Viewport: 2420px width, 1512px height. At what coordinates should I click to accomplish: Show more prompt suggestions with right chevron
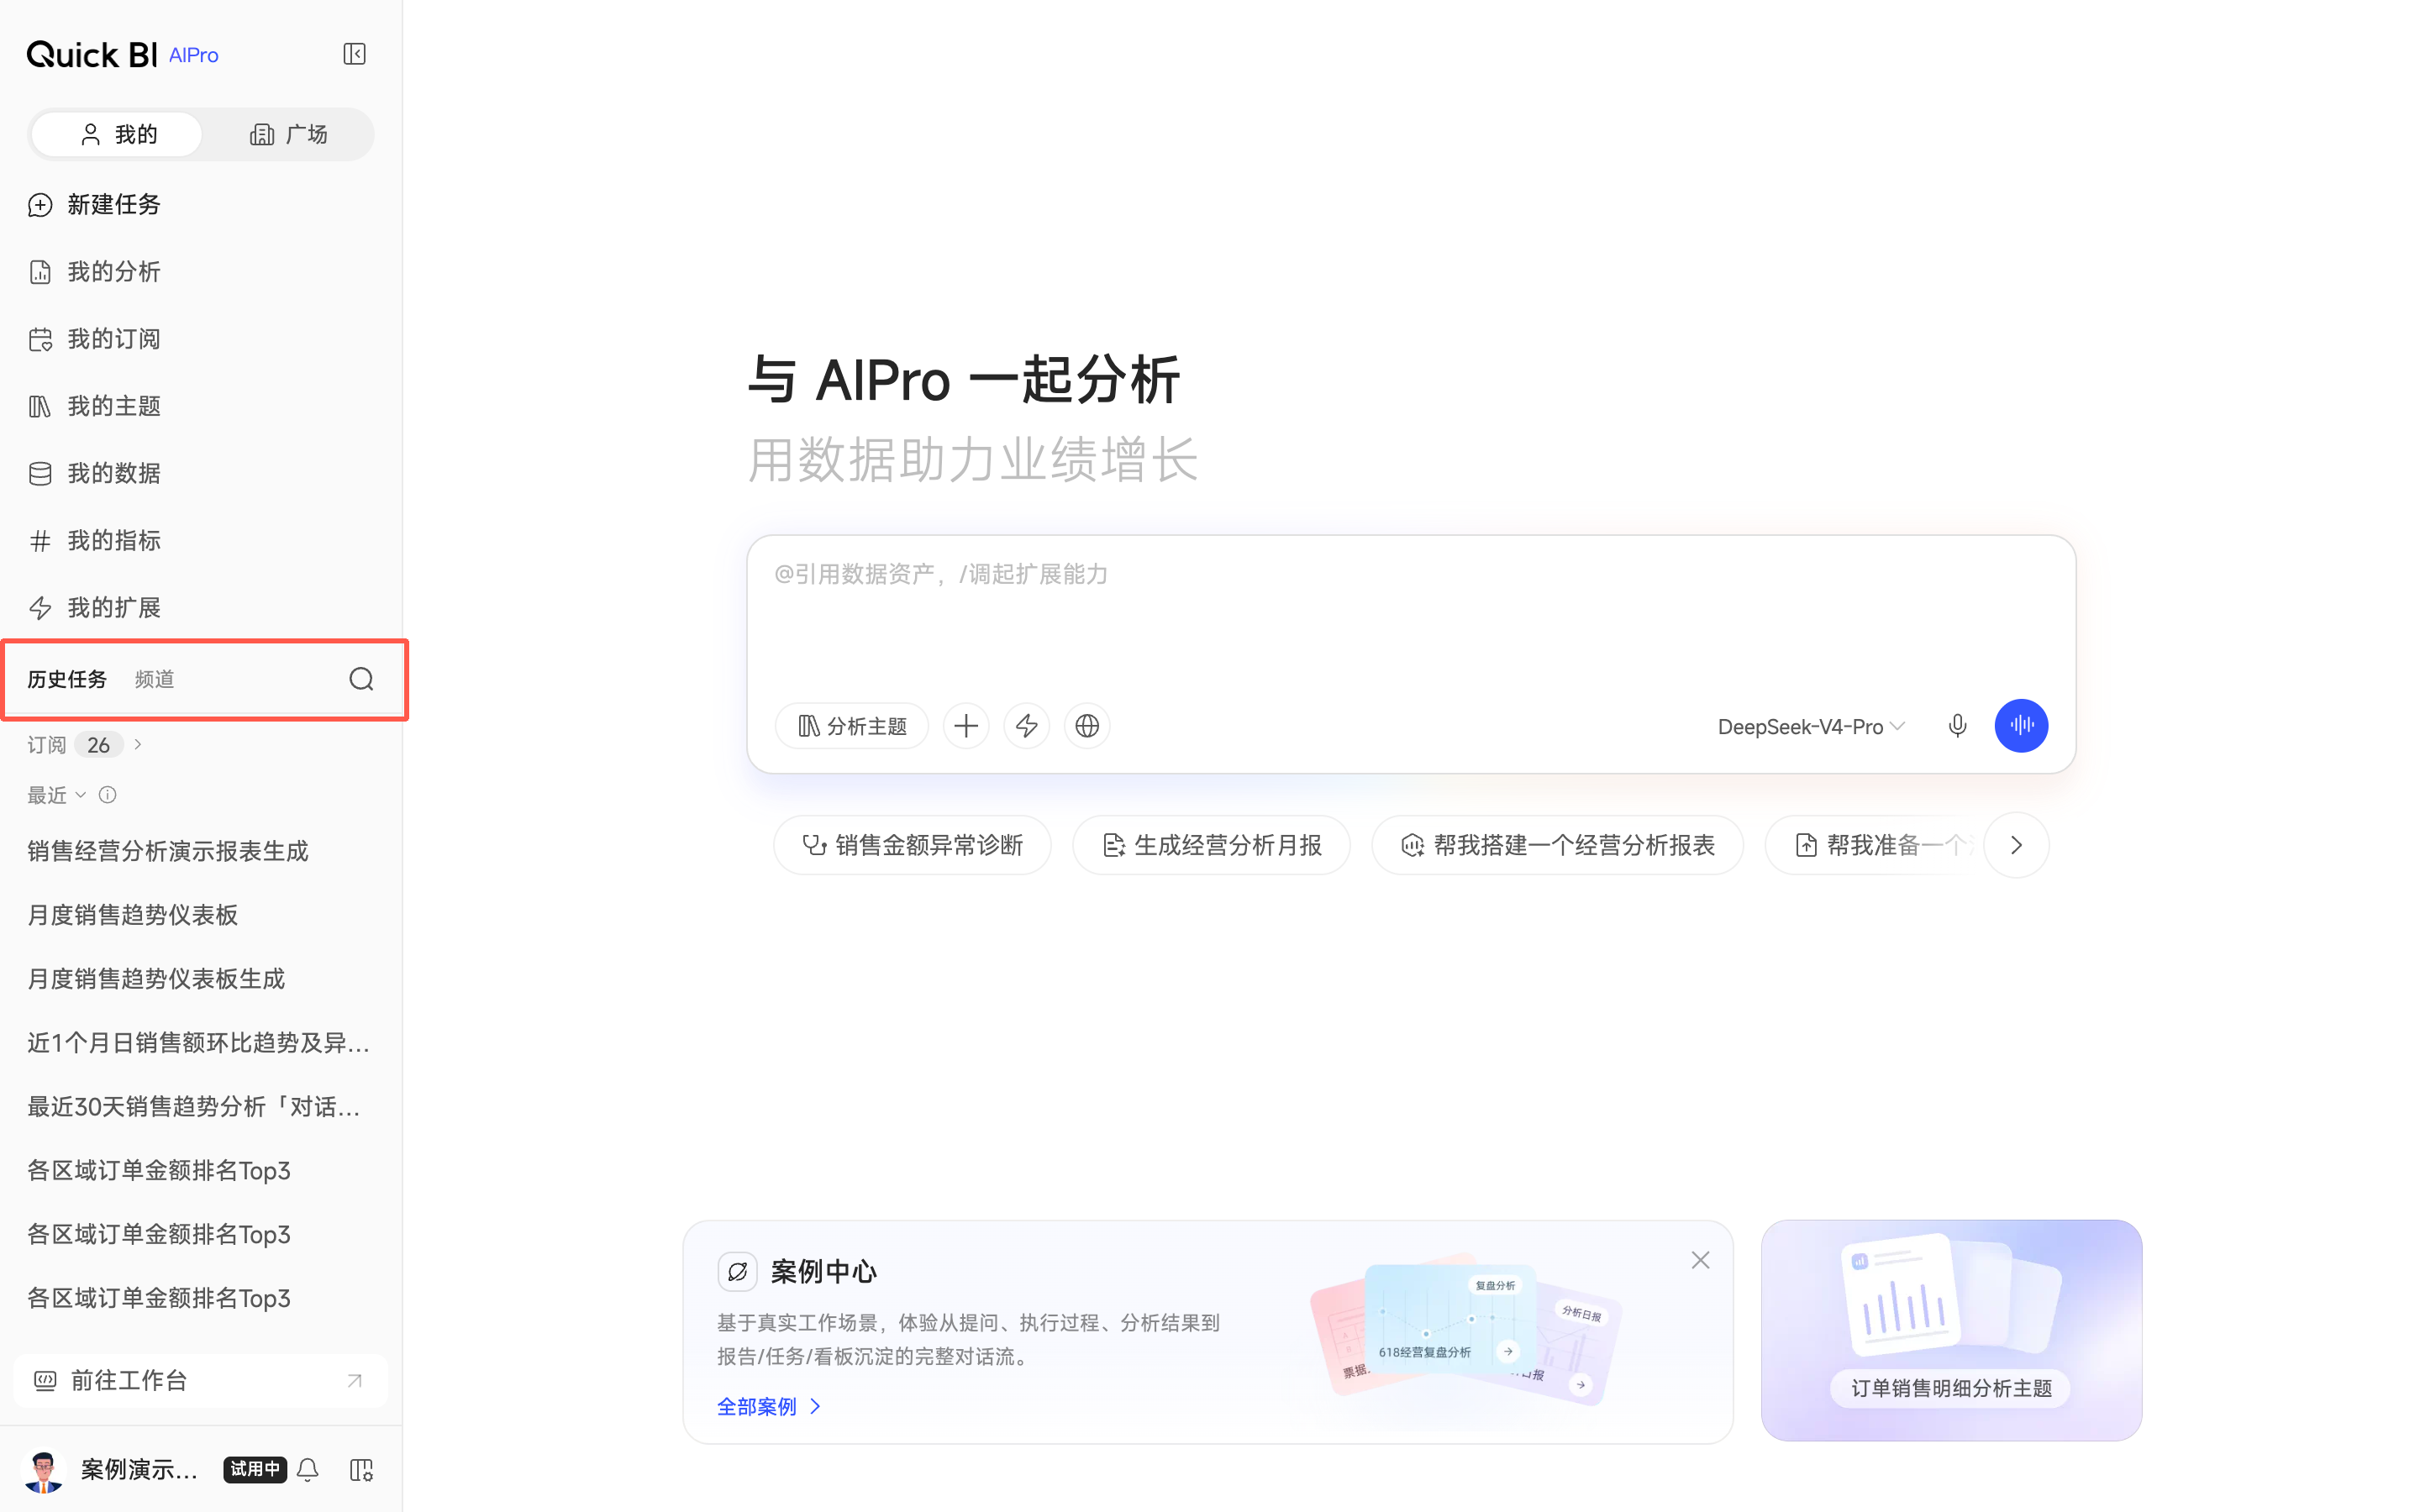point(2016,846)
